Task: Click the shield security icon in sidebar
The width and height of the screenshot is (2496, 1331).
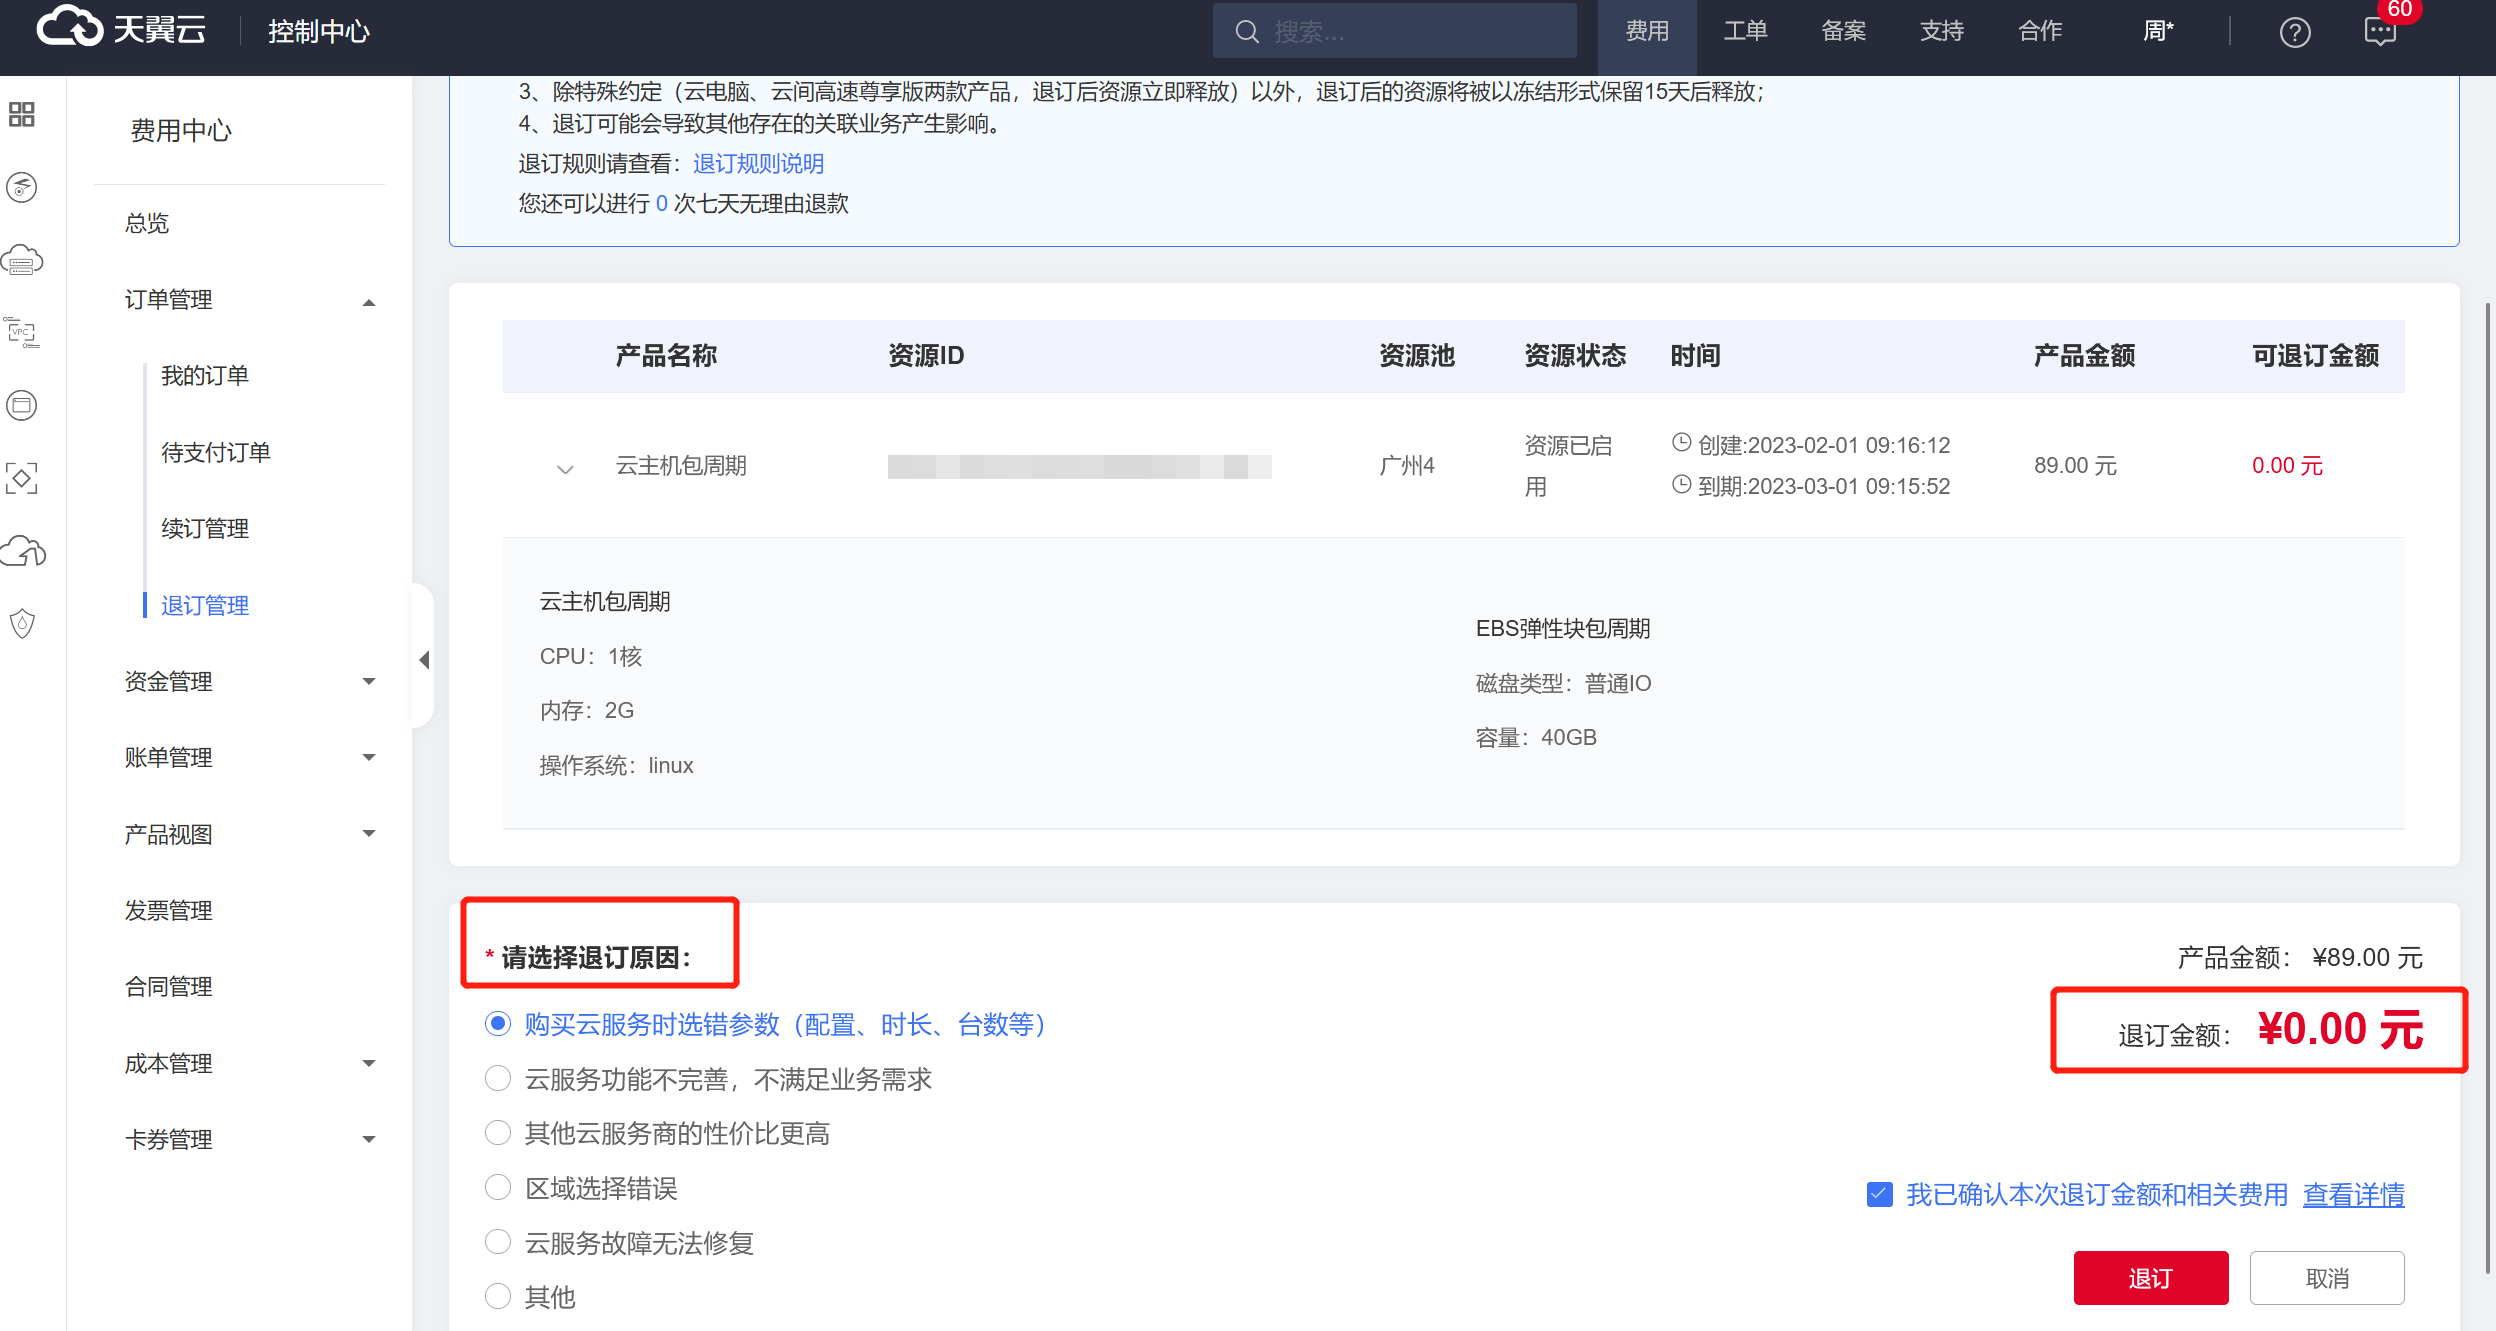Action: (22, 624)
